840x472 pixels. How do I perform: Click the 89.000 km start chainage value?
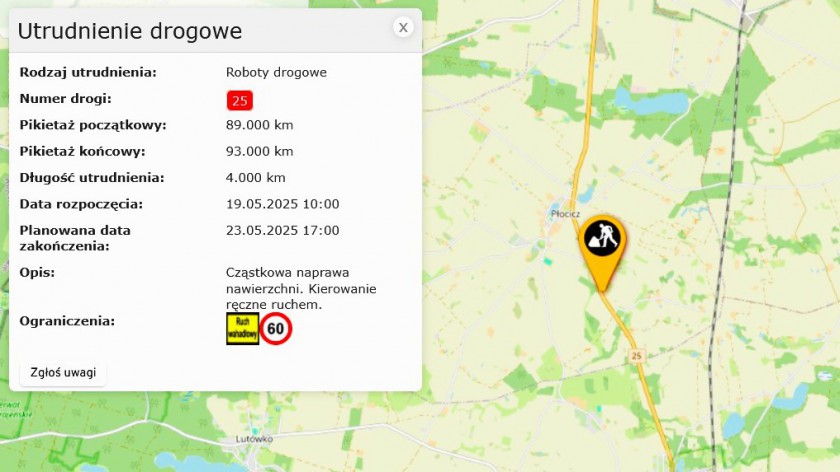(259, 125)
